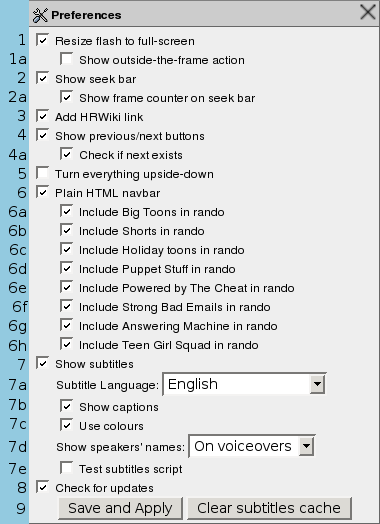Click the Save and Apply button
This screenshot has height=524, width=380.
pos(120,508)
